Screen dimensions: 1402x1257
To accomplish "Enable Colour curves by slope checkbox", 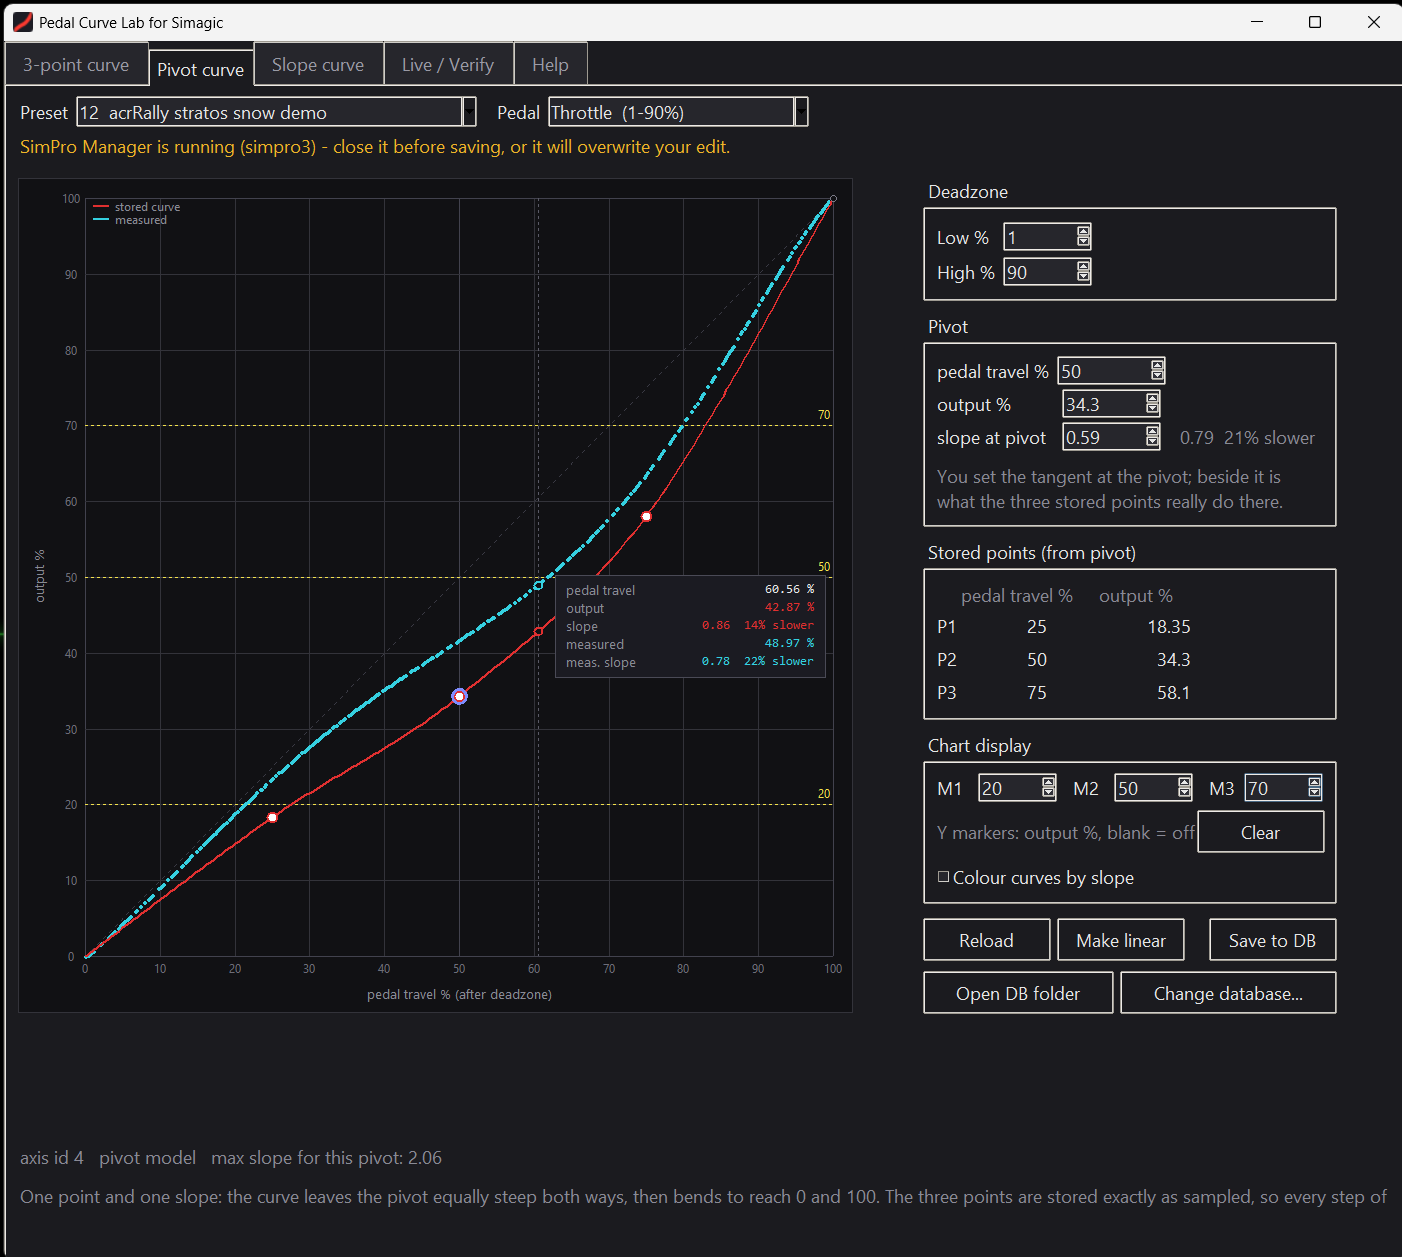I will pyautogui.click(x=943, y=877).
